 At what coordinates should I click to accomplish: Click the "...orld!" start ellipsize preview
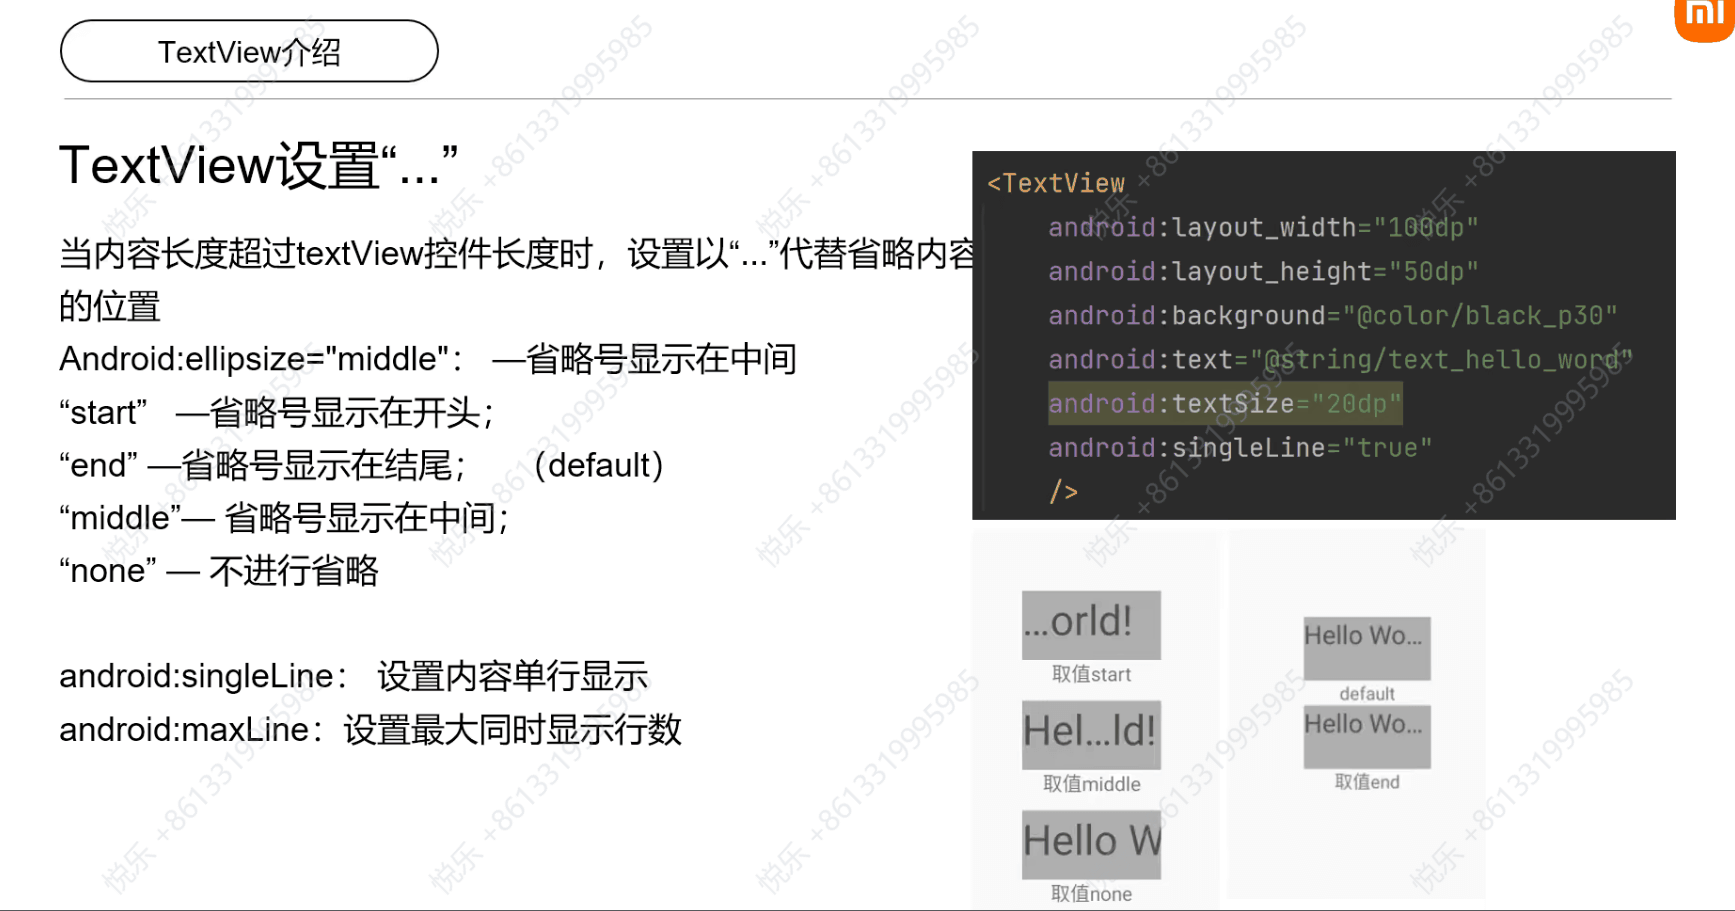1091,624
